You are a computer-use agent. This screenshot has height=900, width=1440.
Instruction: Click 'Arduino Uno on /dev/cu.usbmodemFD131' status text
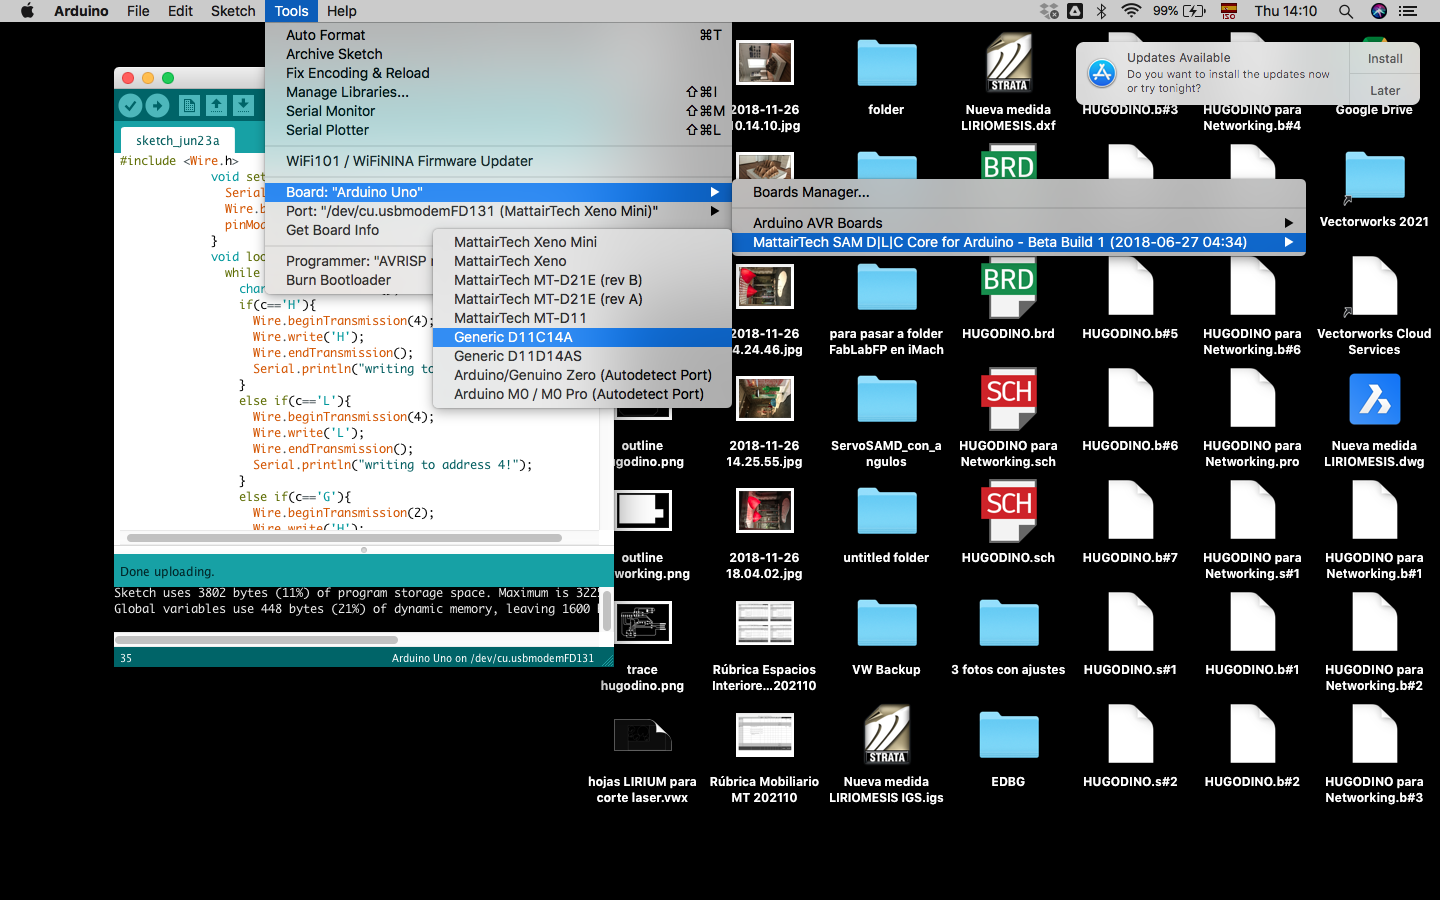tap(493, 658)
